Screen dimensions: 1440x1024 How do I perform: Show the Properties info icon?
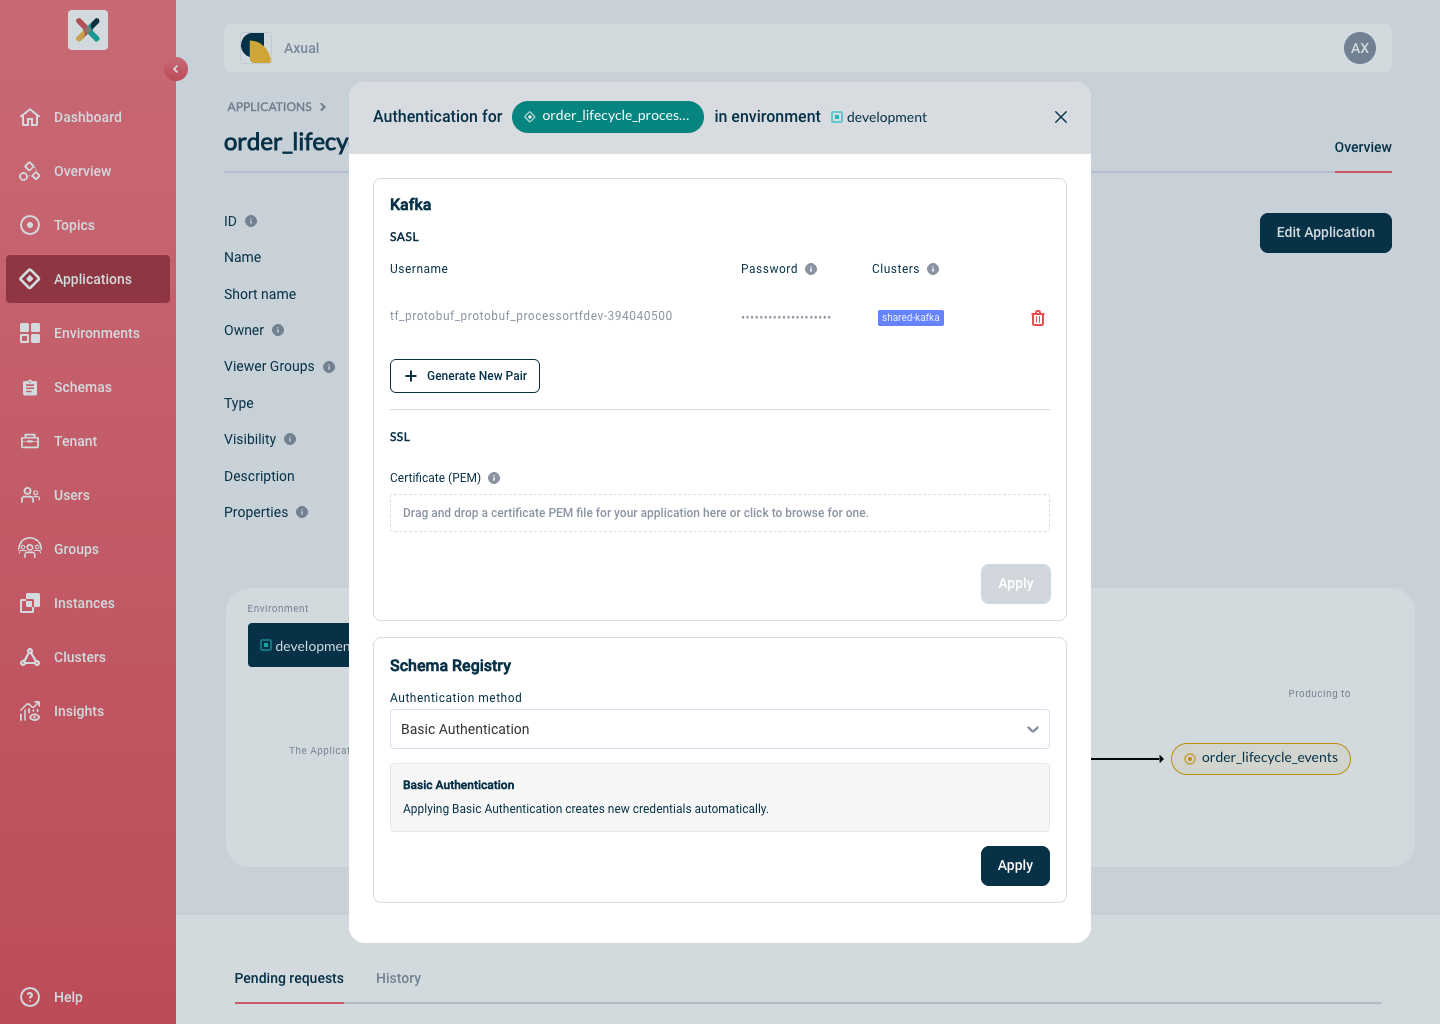[302, 512]
